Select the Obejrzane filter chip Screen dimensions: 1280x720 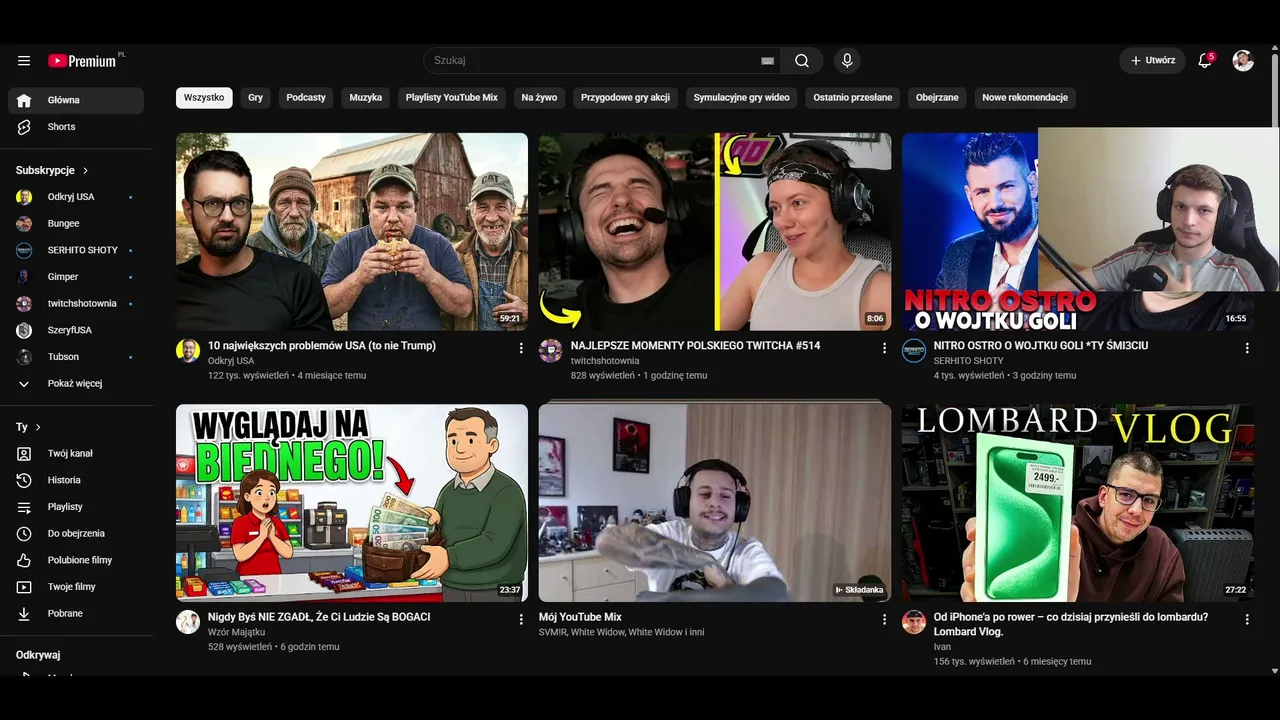click(937, 98)
